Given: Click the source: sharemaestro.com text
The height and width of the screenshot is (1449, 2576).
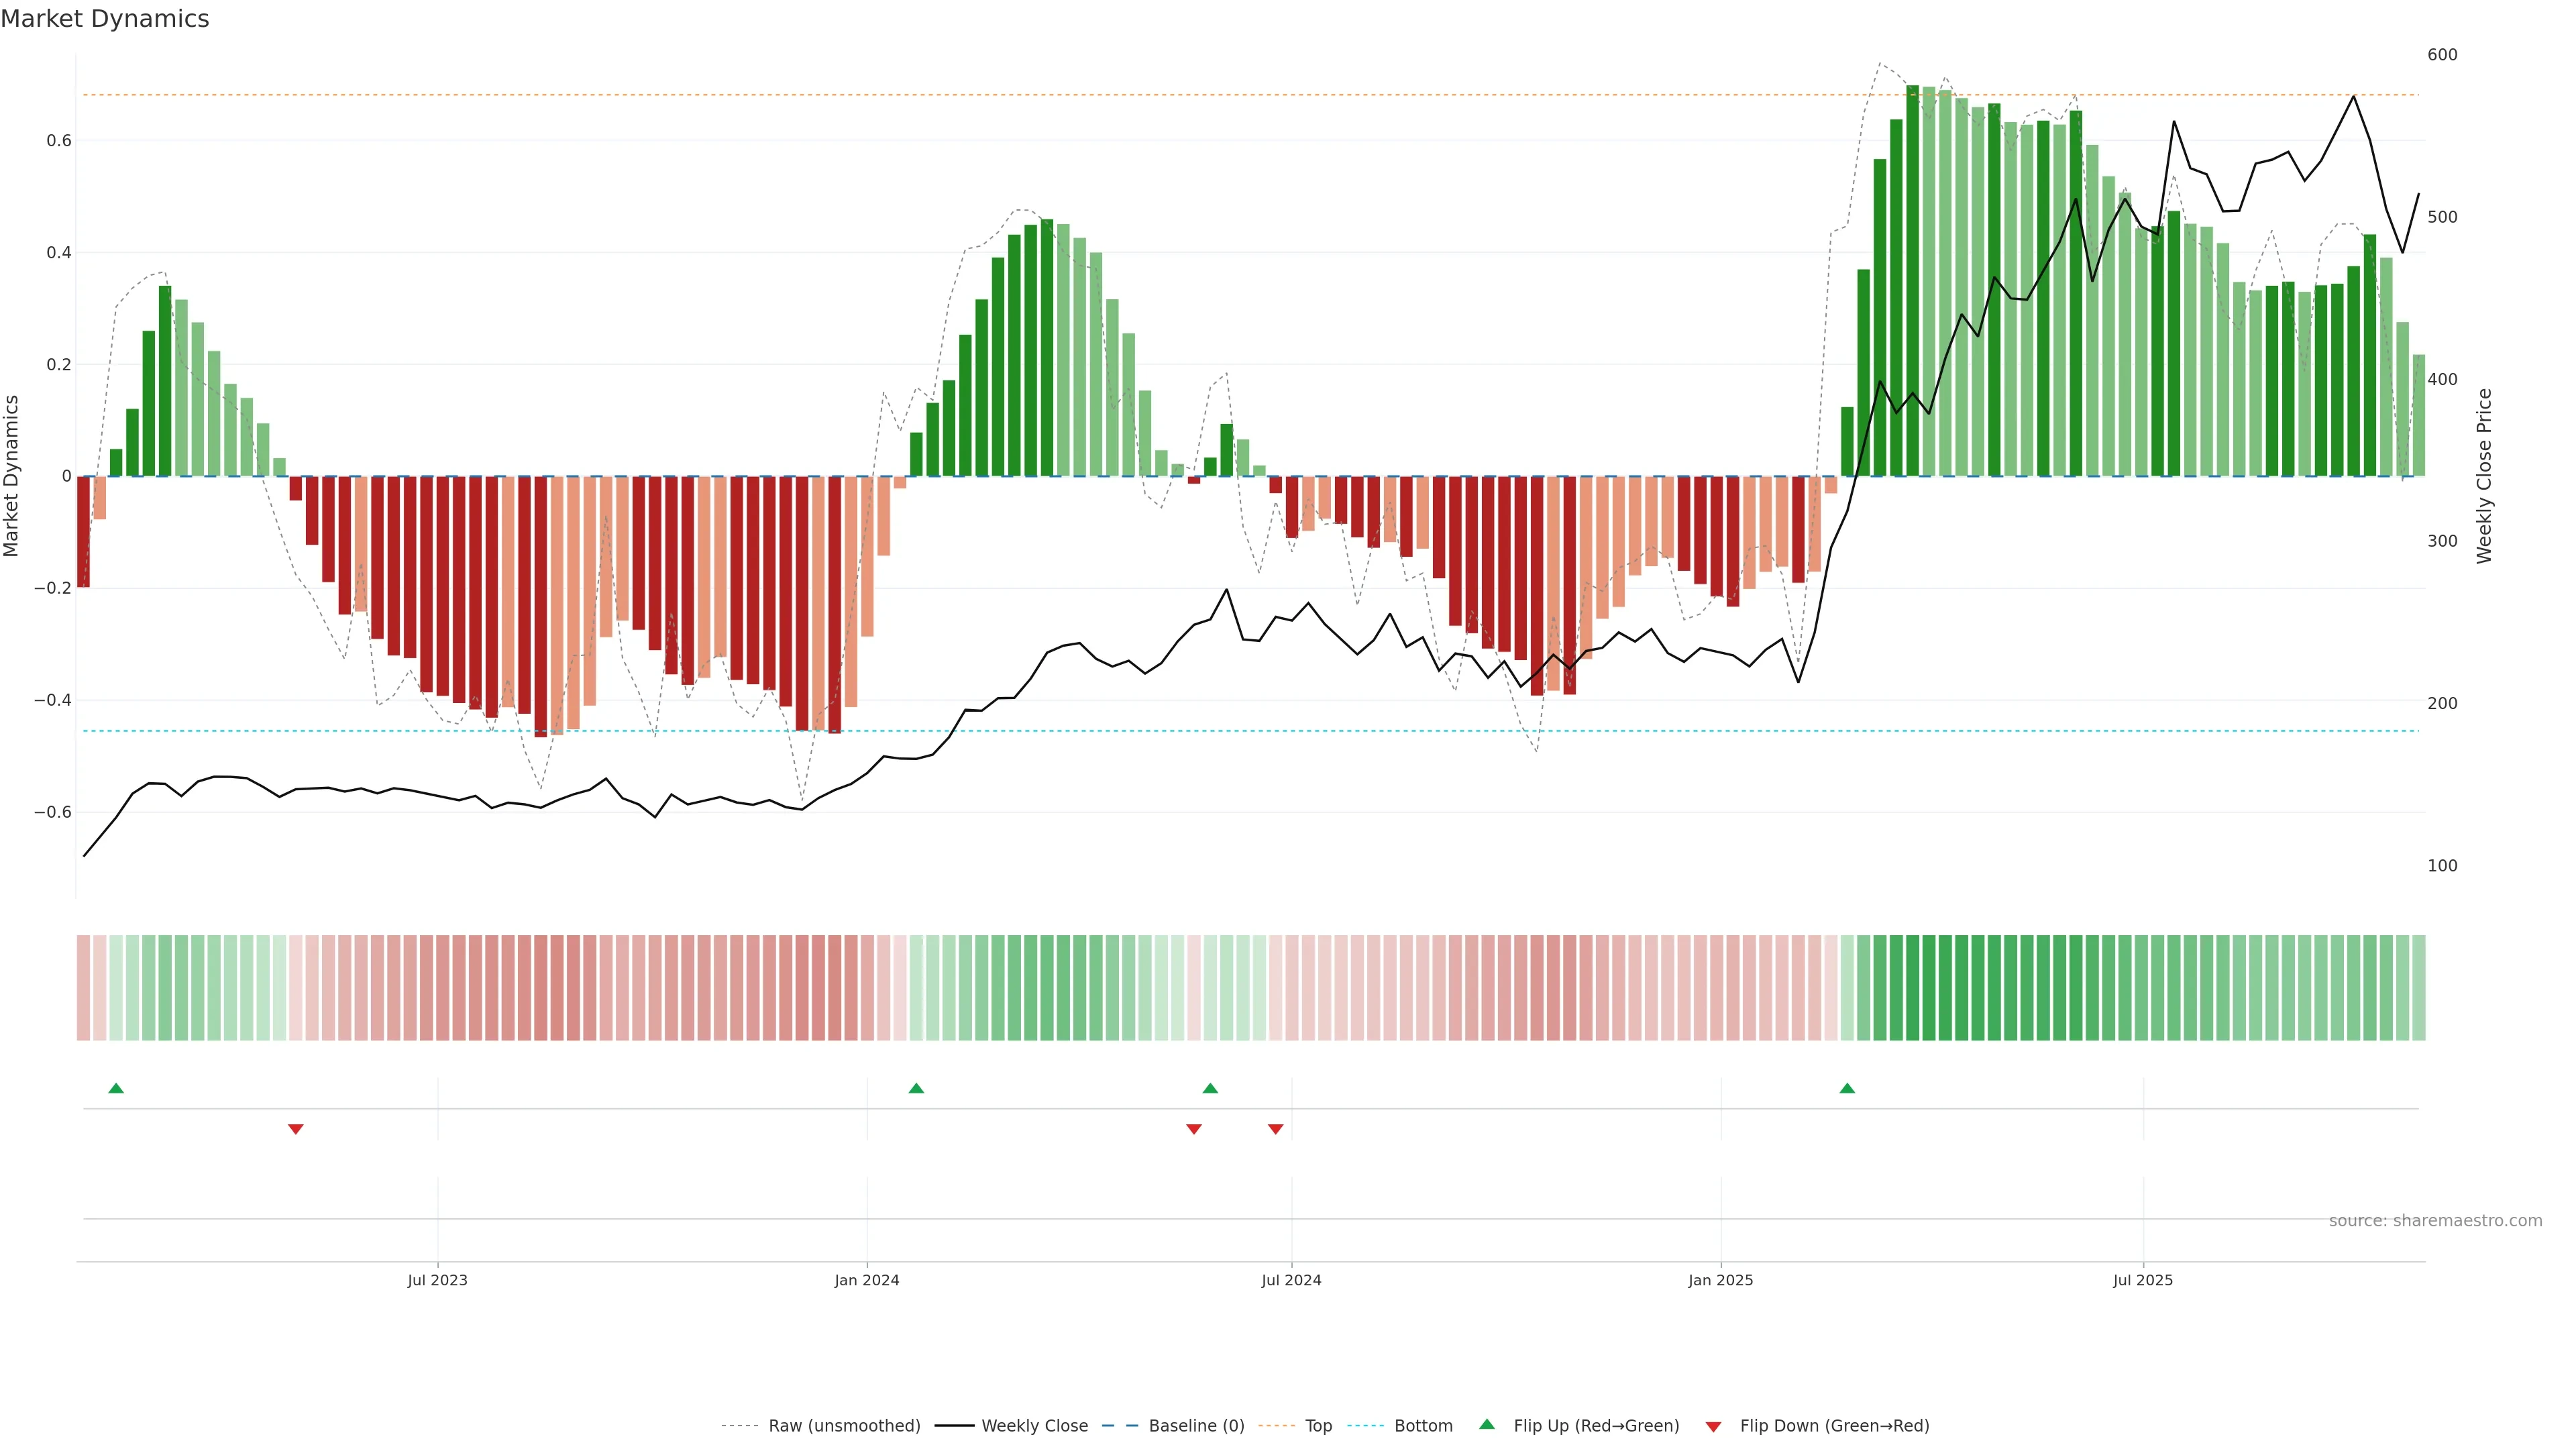Looking at the screenshot, I should pyautogui.click(x=2435, y=1221).
